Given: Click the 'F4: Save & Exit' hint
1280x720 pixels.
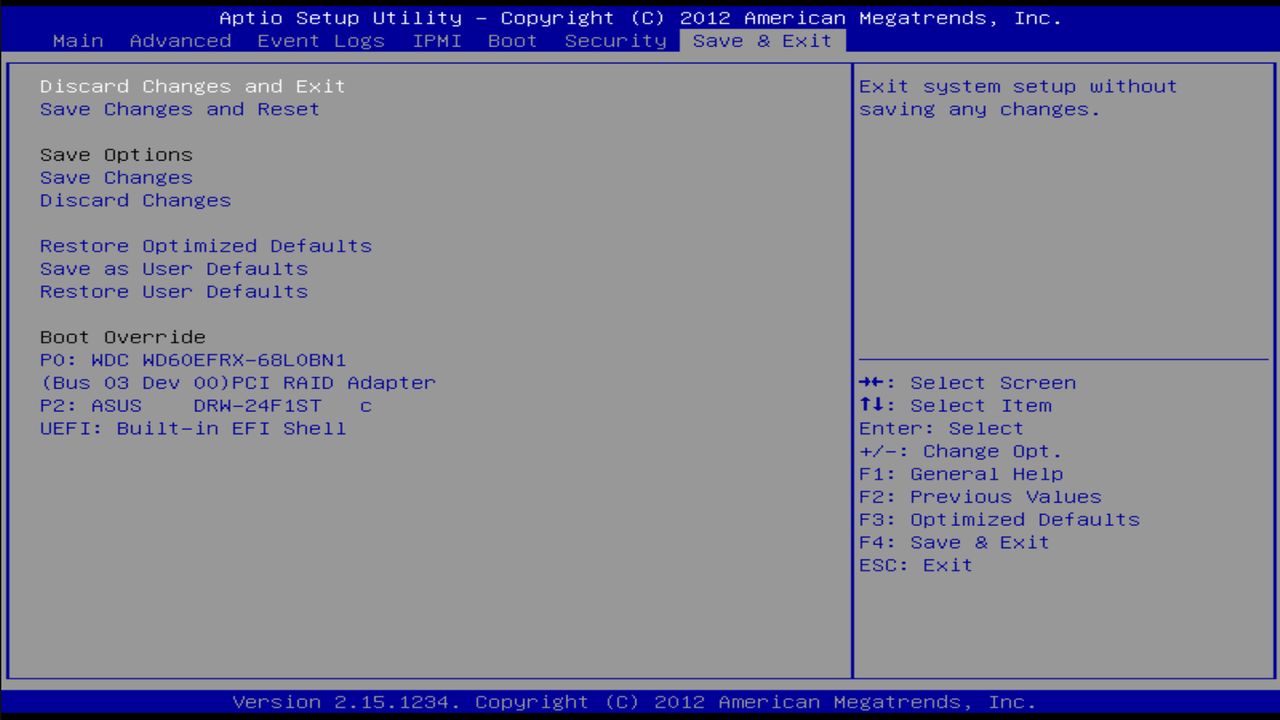Looking at the screenshot, I should point(954,543).
